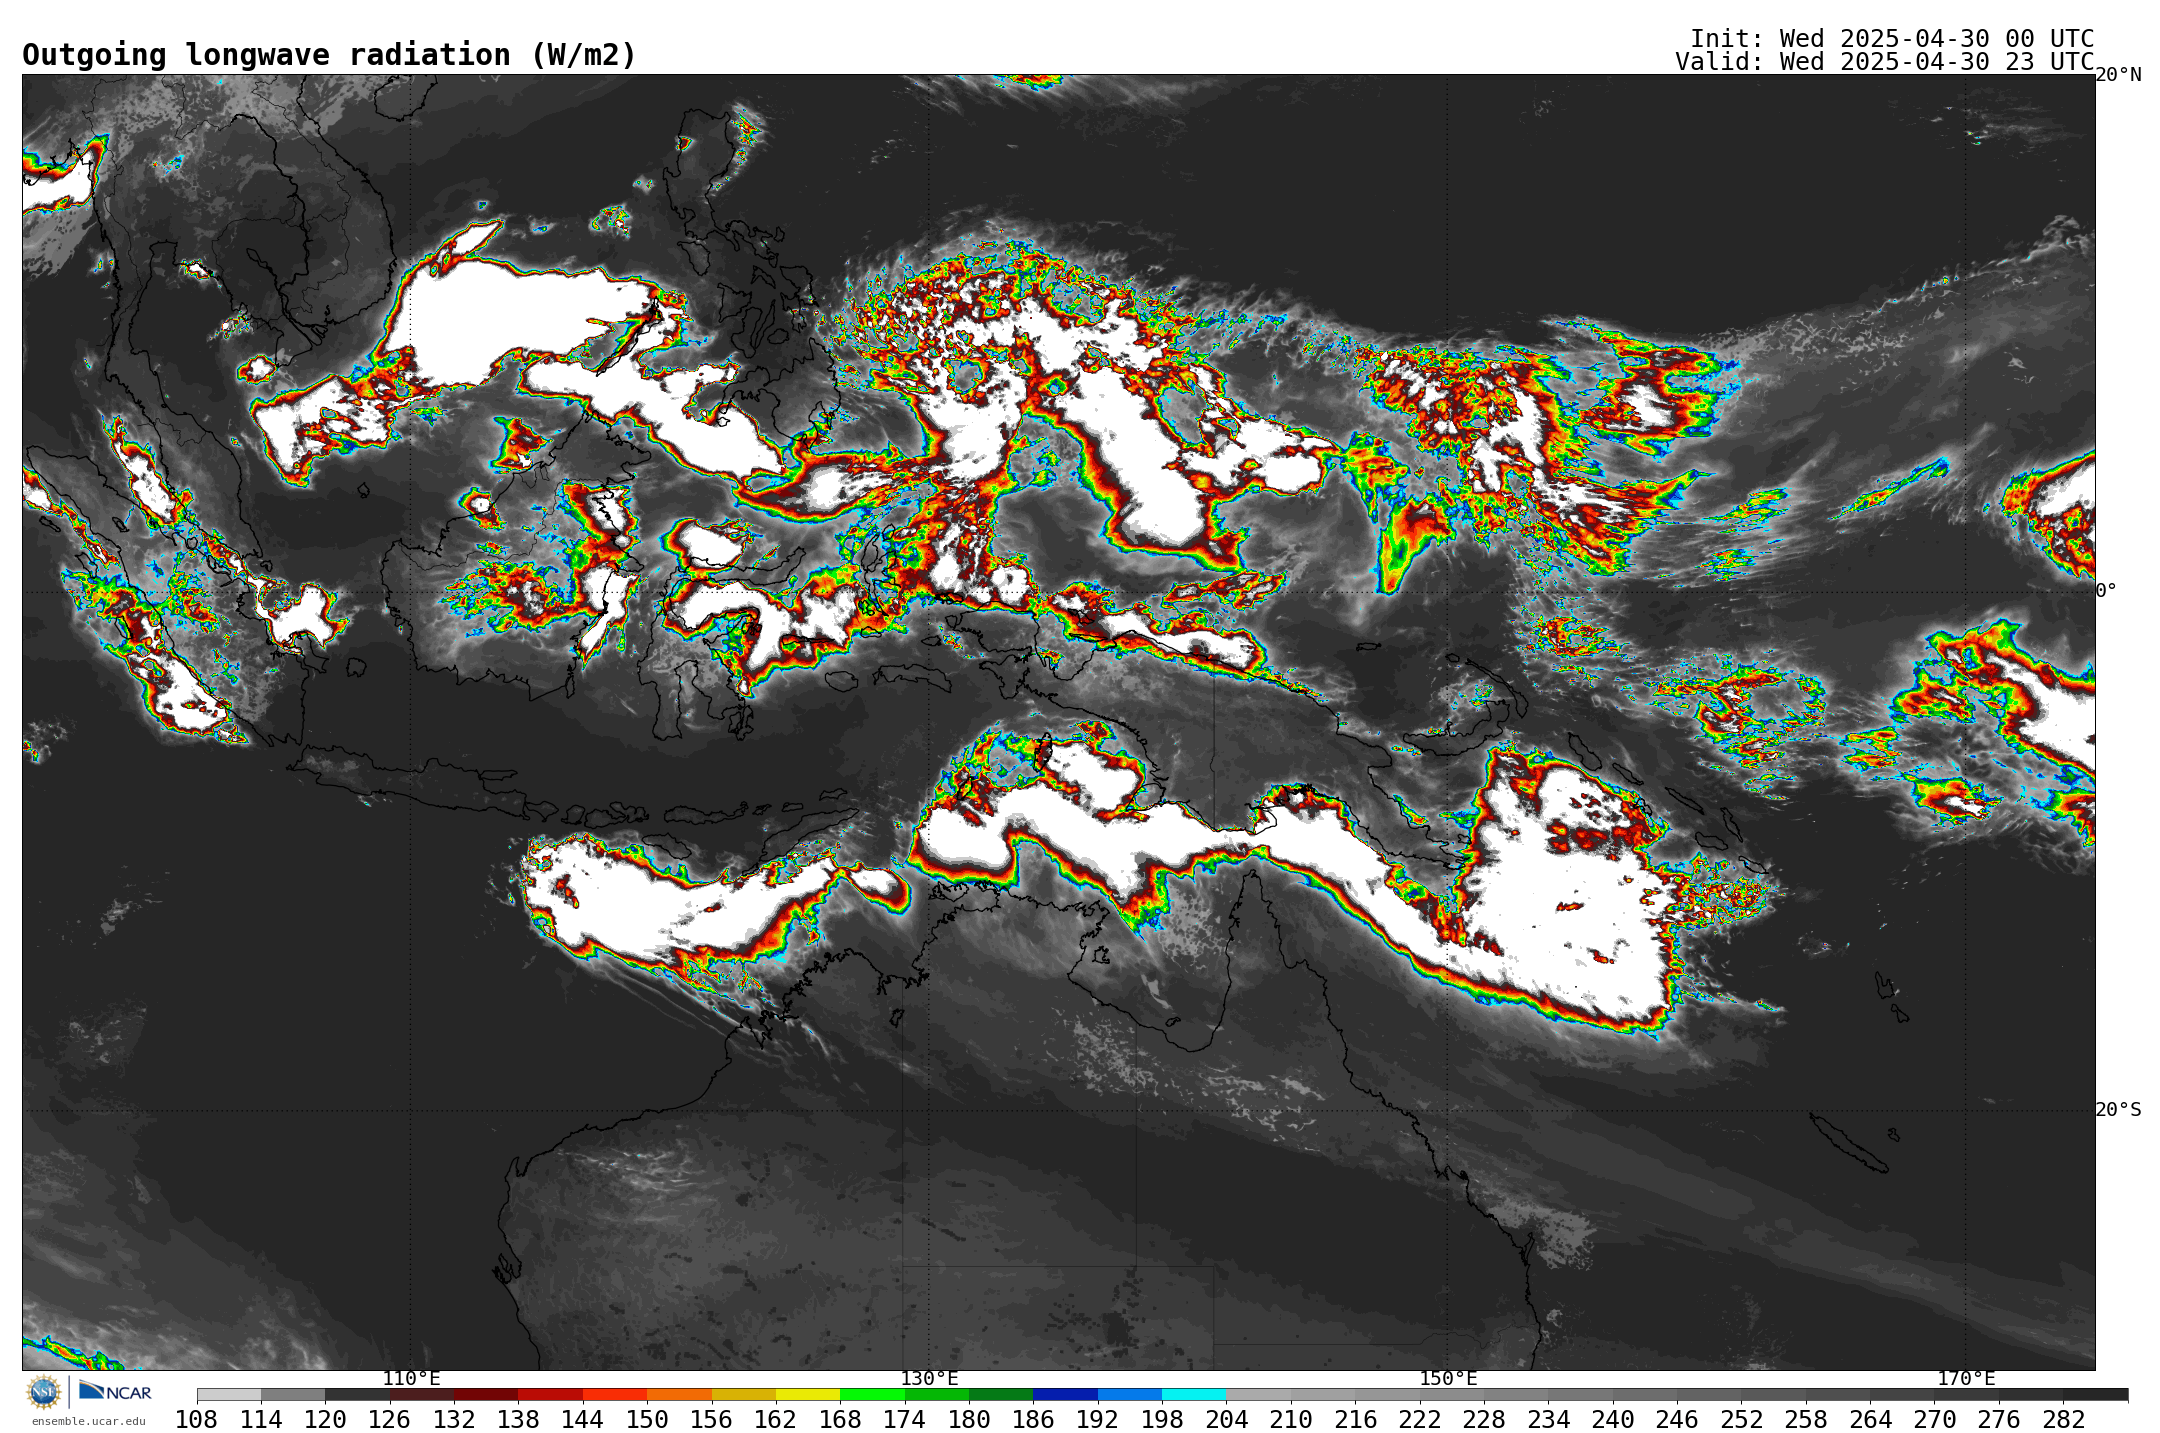
Task: Click the colorbar tick value 282
Action: 2063,1420
